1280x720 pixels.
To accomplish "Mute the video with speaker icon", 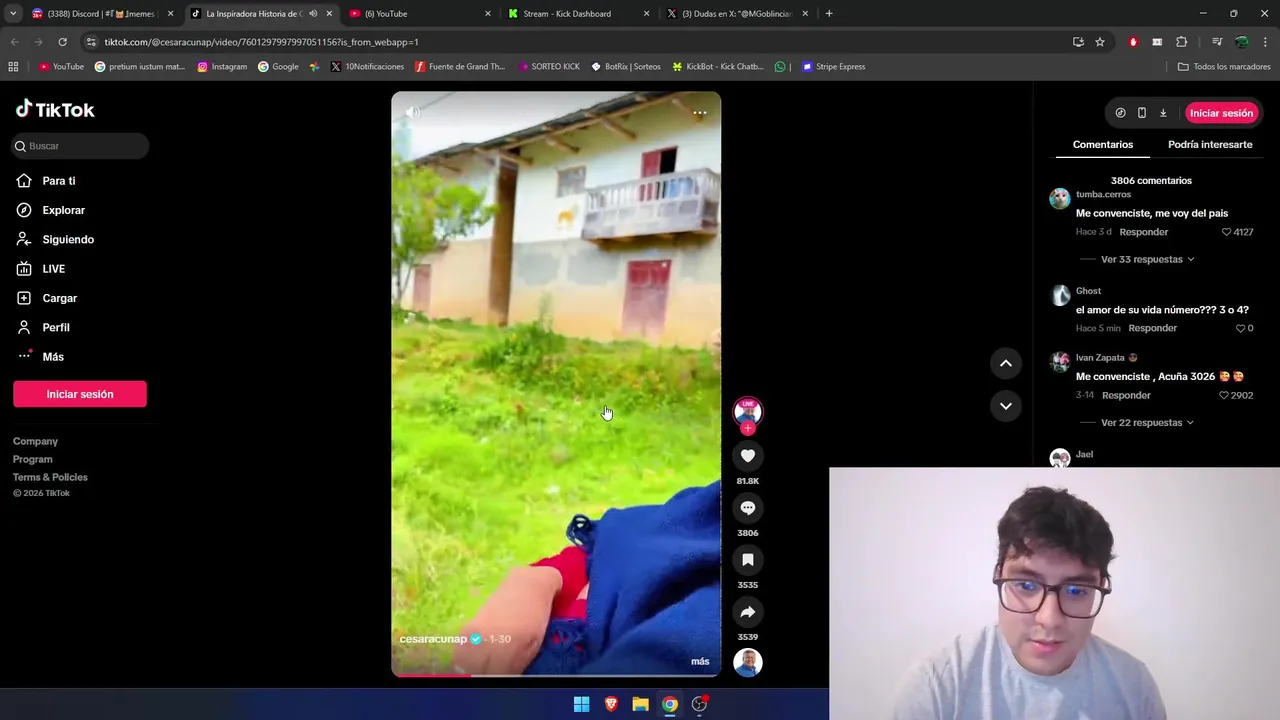I will click(412, 113).
